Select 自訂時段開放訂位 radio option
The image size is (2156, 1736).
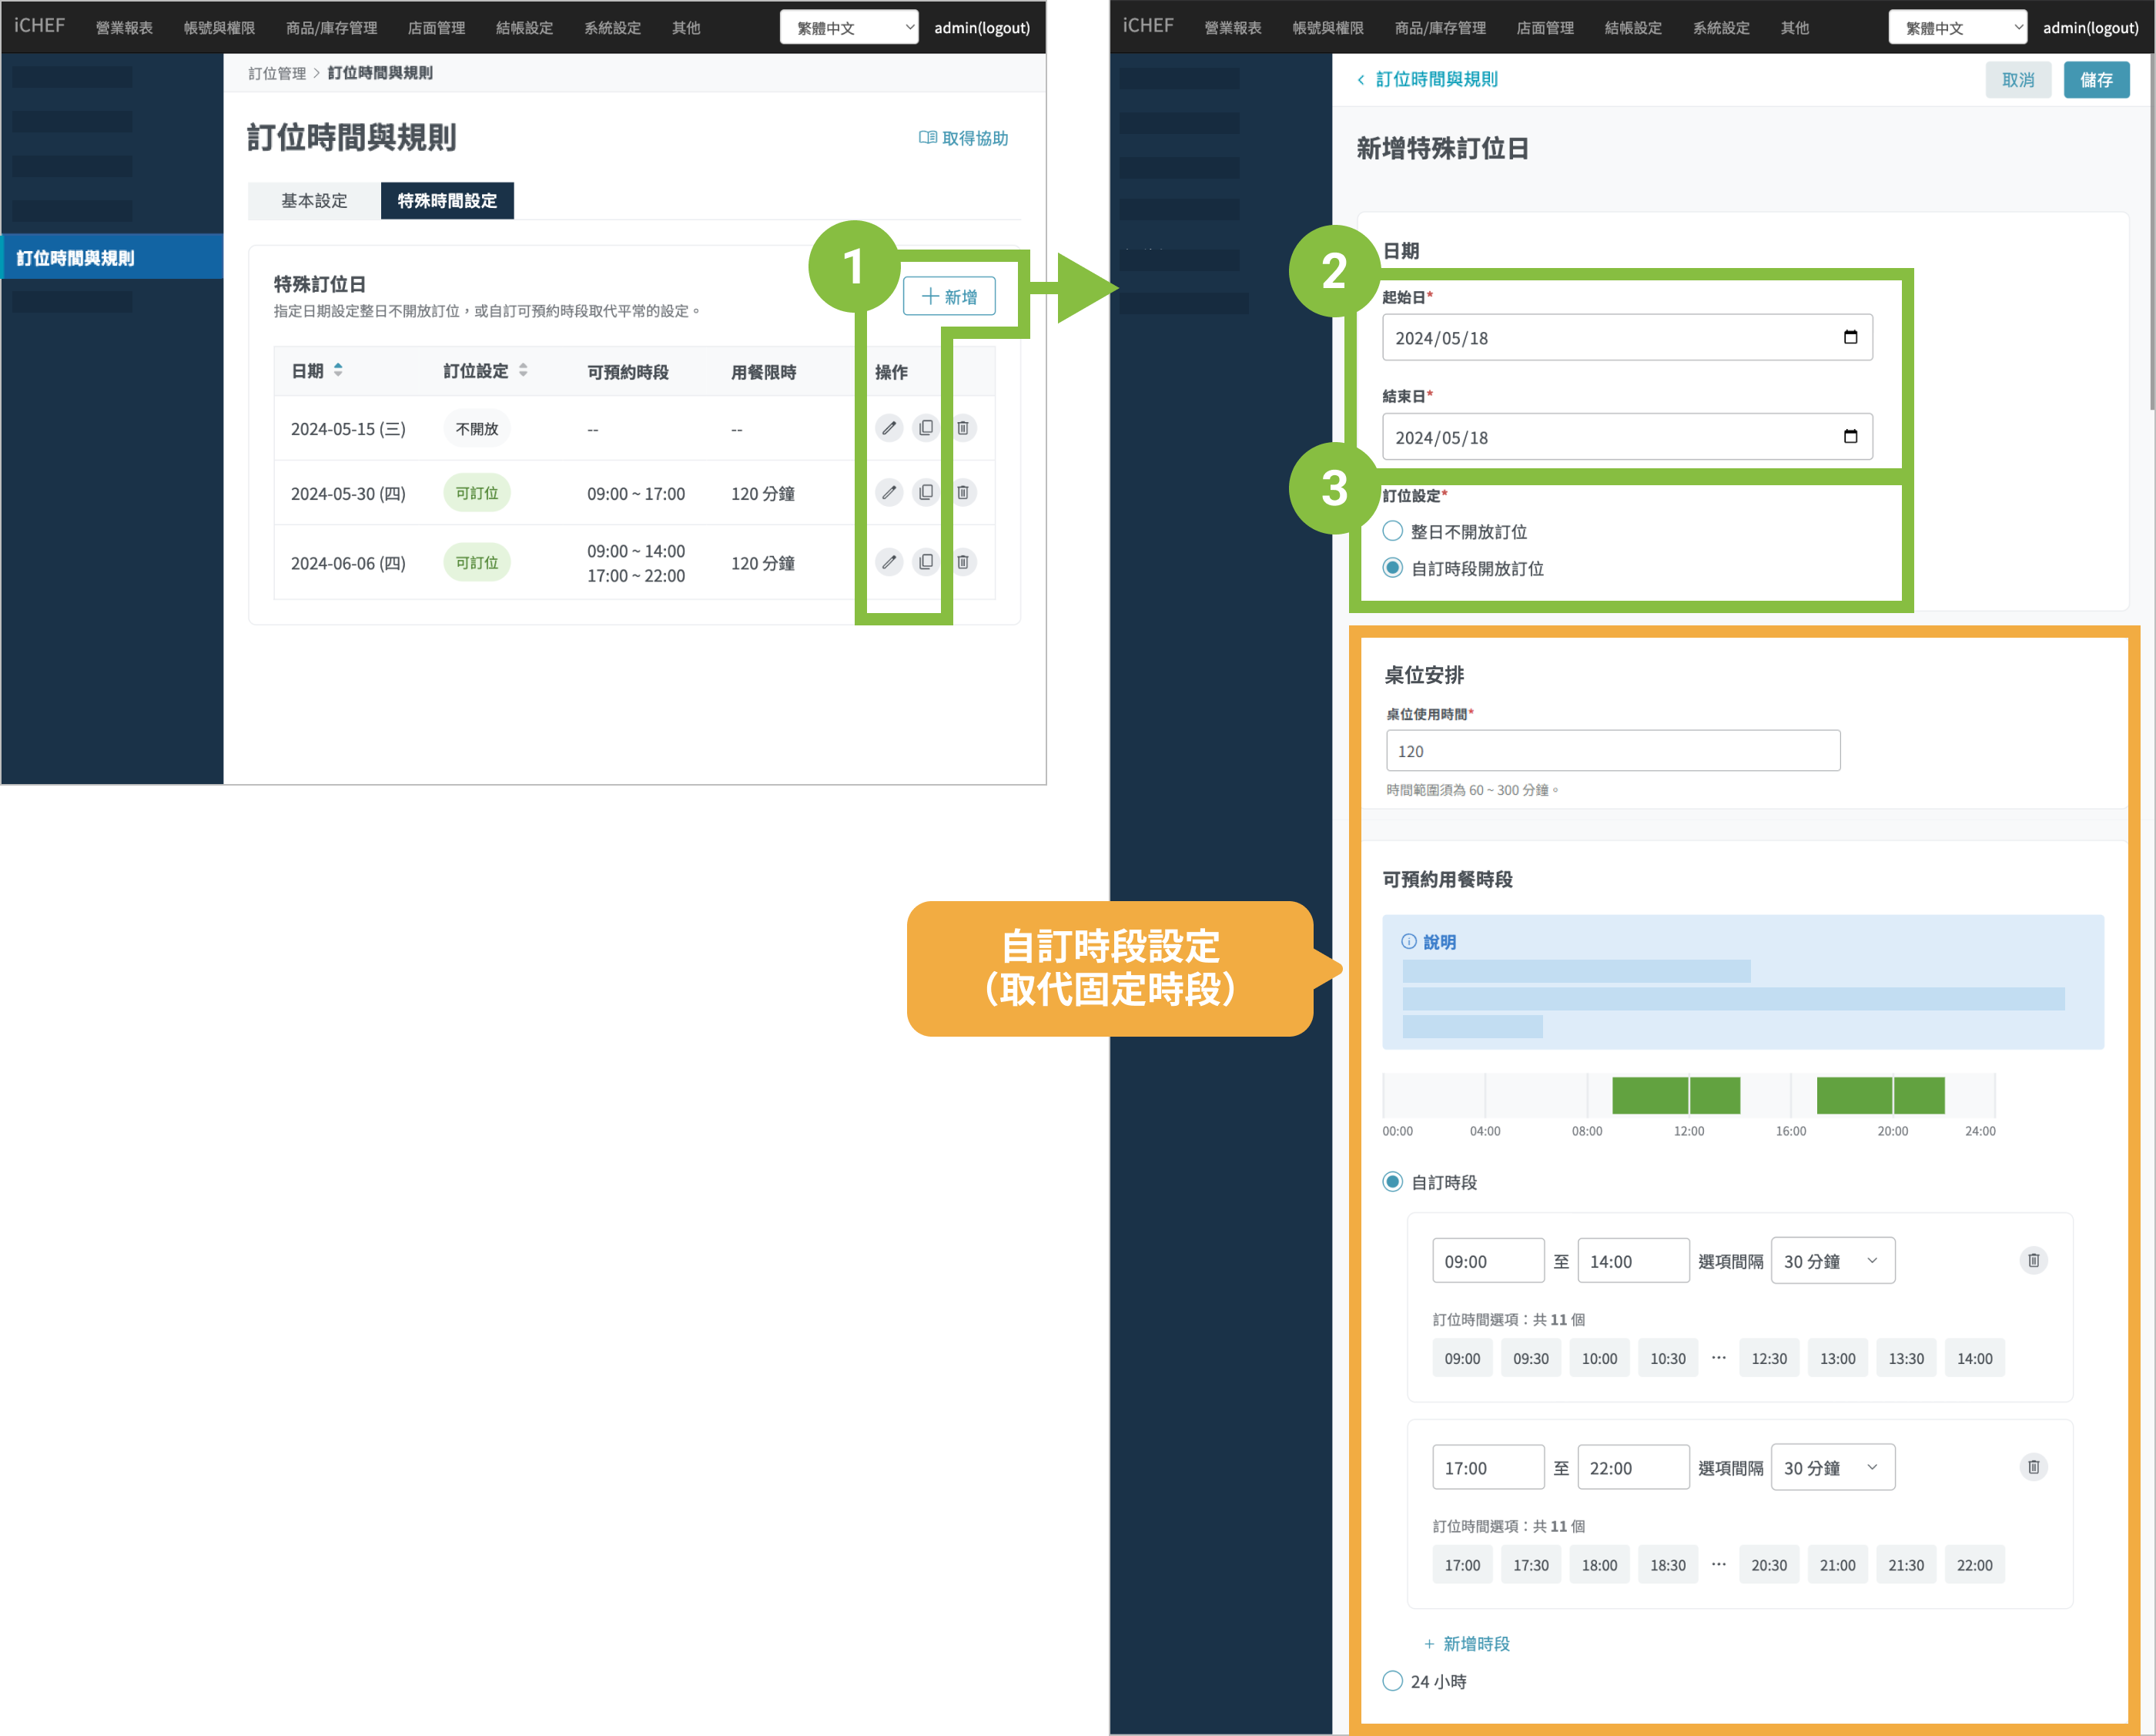click(1392, 568)
